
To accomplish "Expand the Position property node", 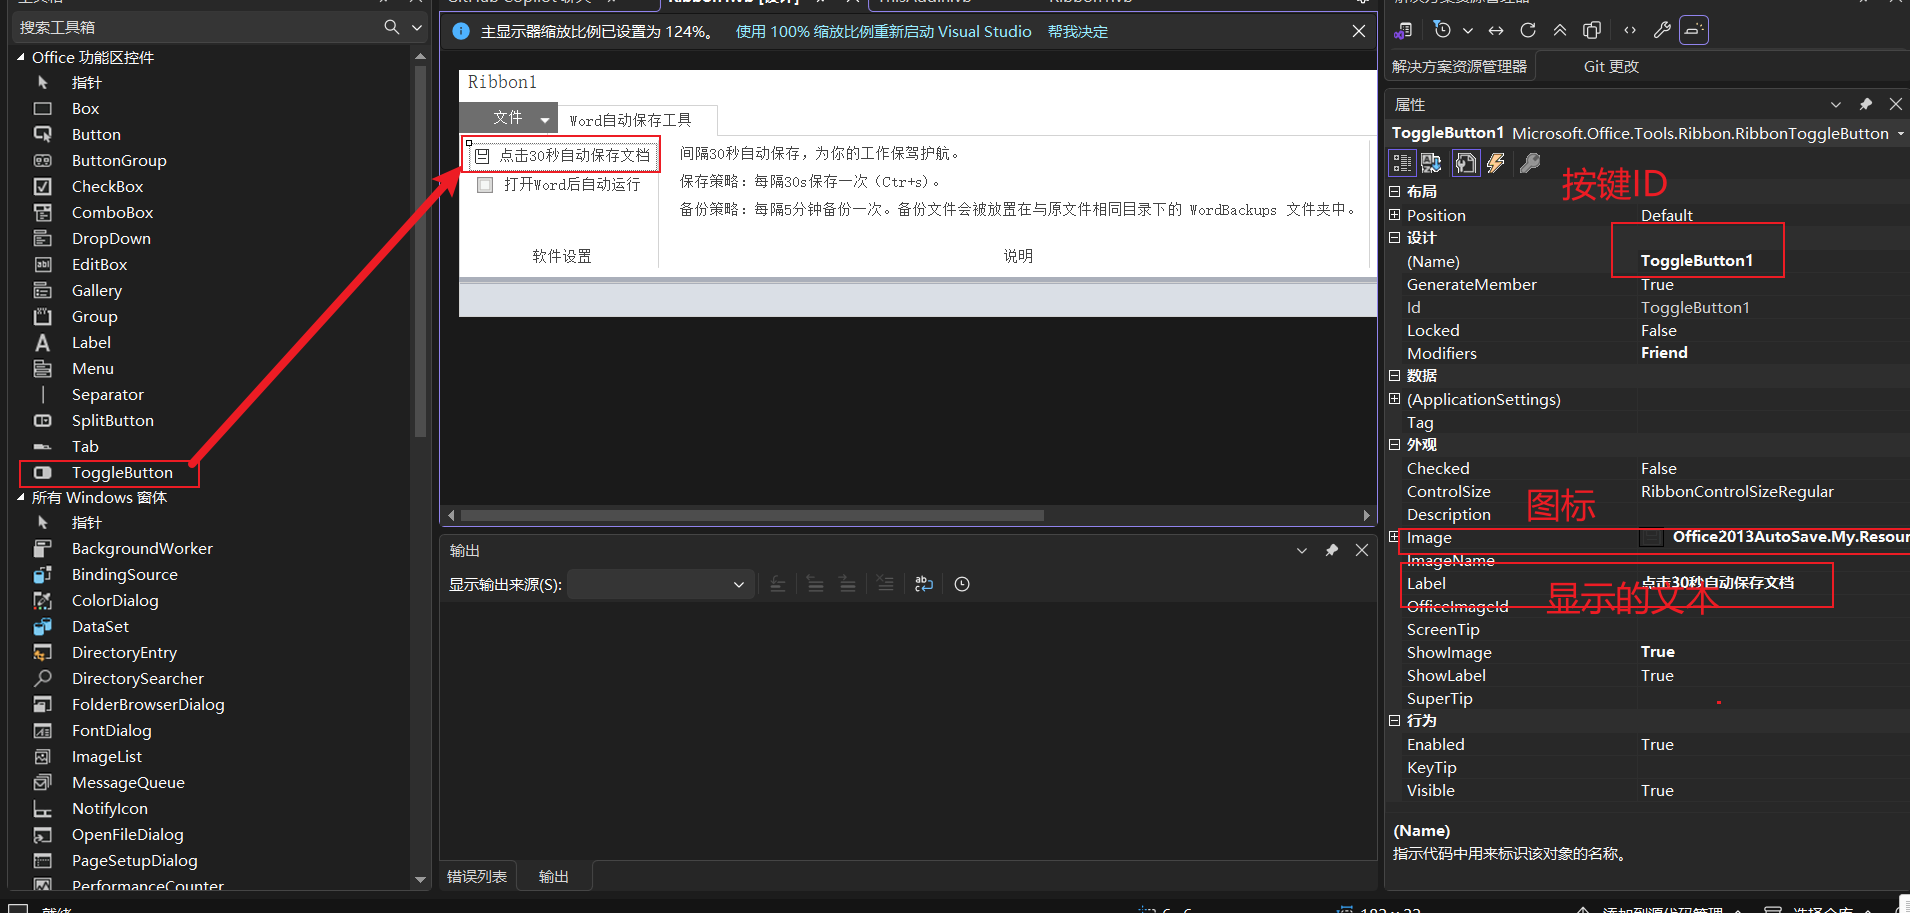I will pyautogui.click(x=1396, y=214).
